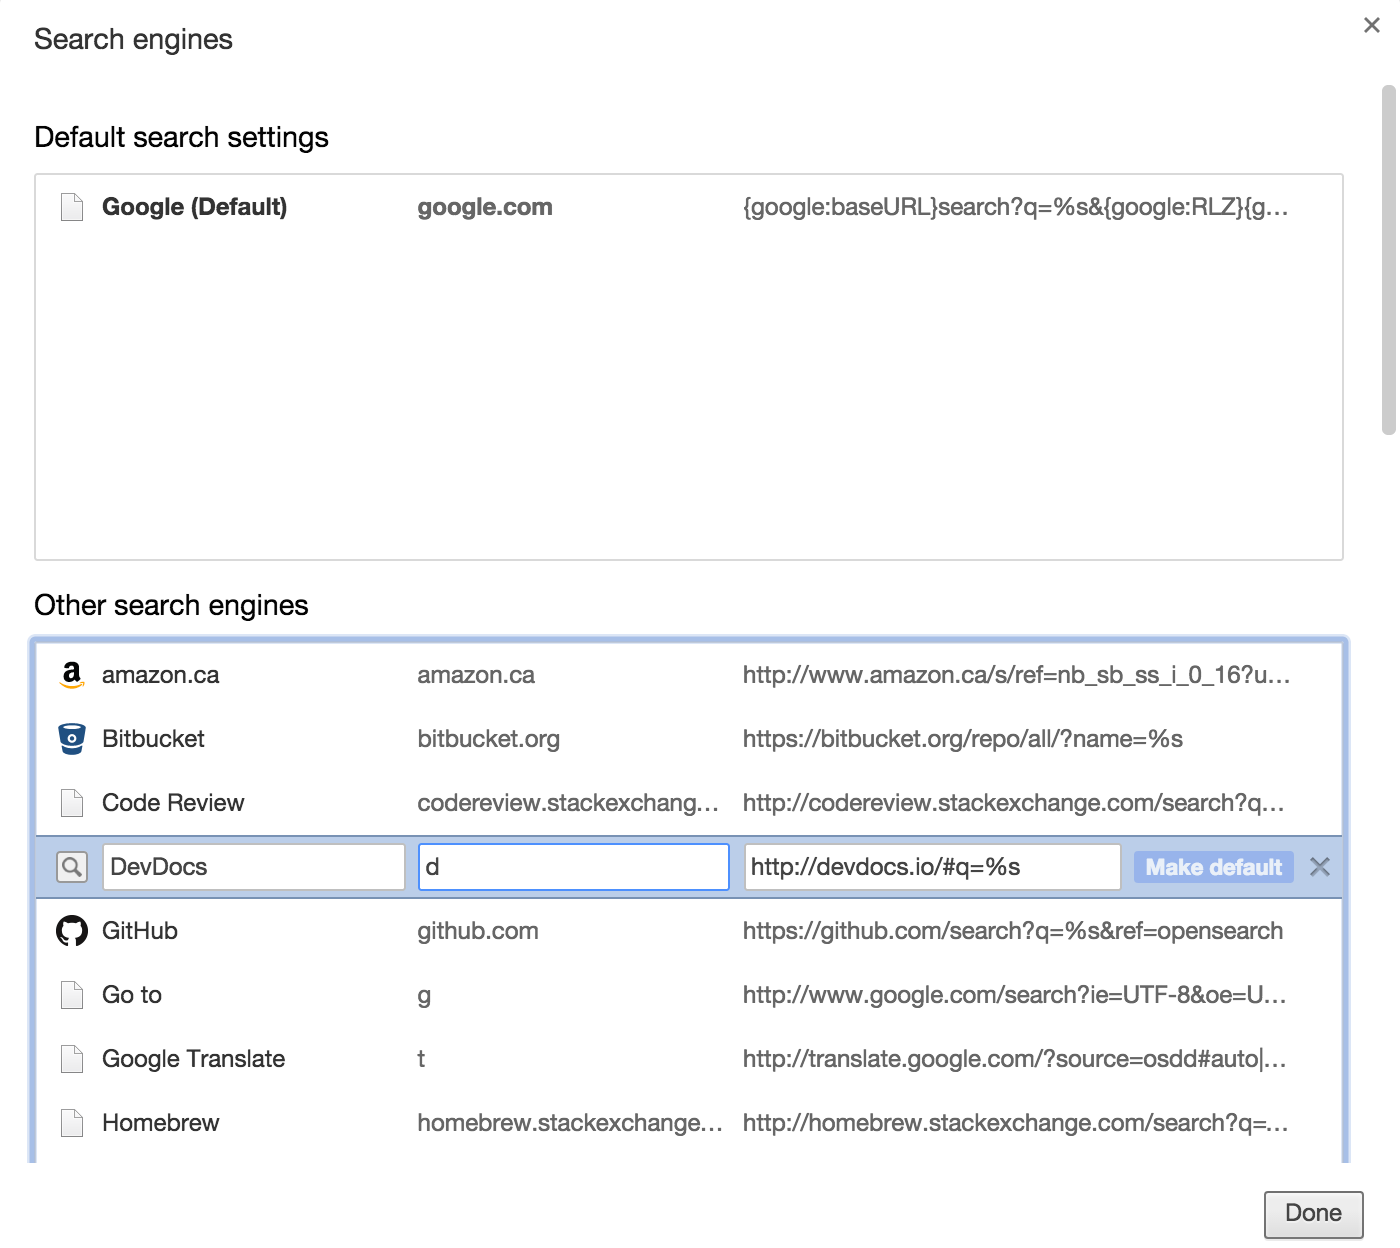1400x1248 pixels.
Task: Click the translate.google.com URL
Action: (1014, 1059)
